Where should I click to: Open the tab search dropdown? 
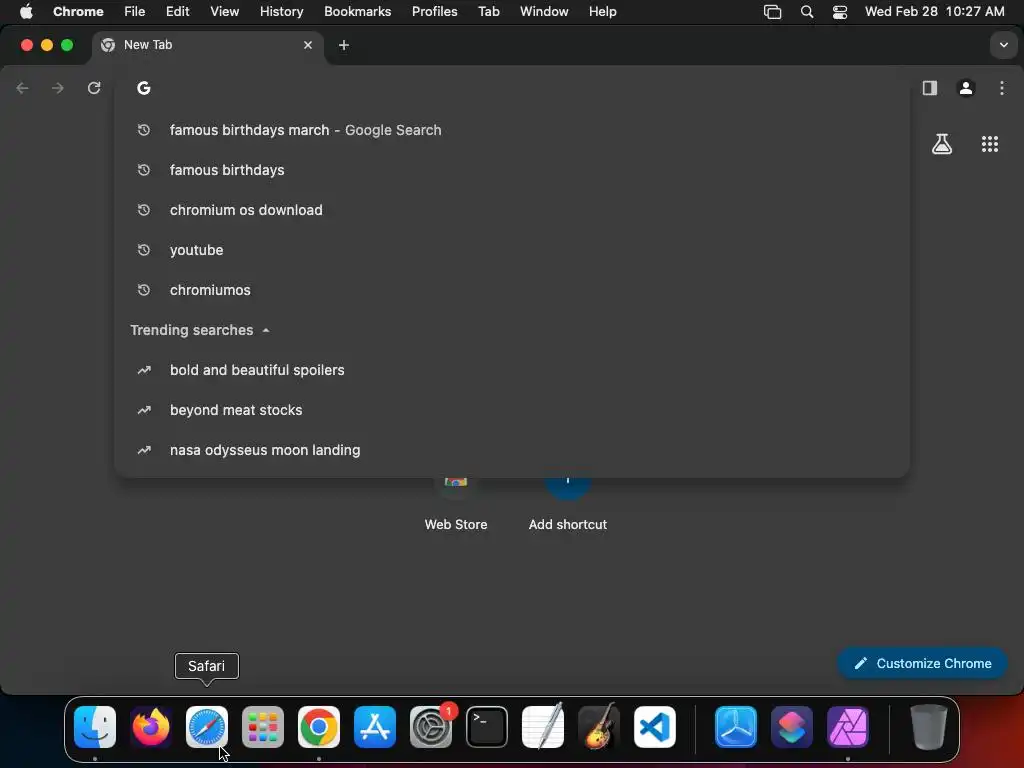click(x=1004, y=45)
